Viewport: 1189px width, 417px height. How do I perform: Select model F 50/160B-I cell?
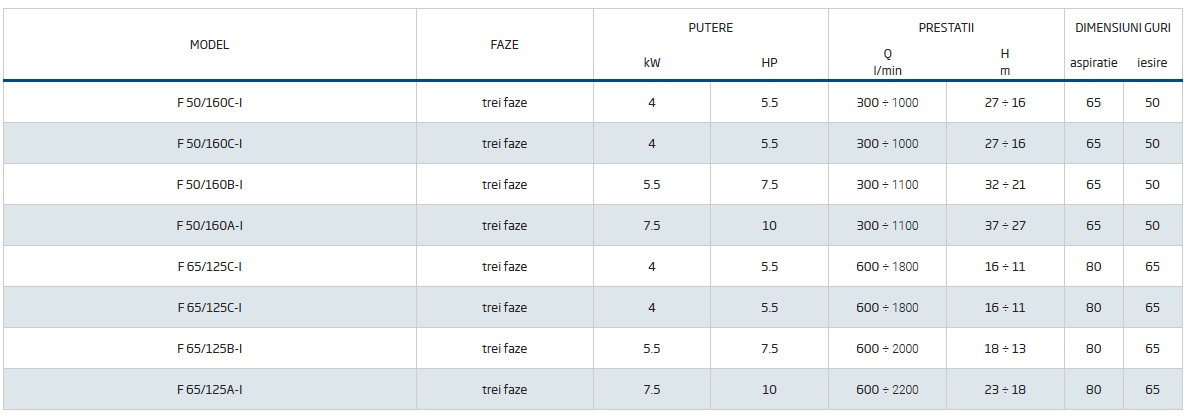[x=209, y=185]
